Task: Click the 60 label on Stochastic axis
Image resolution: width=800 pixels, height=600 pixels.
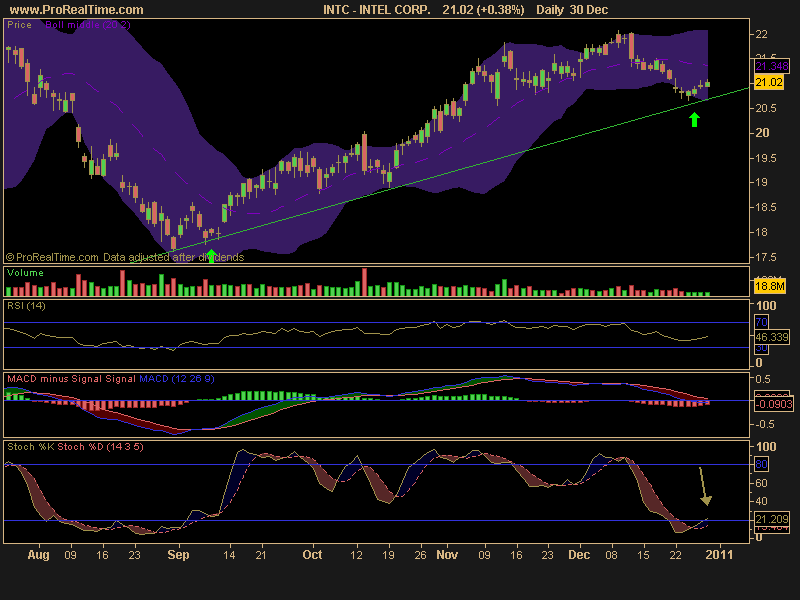Action: tap(761, 483)
